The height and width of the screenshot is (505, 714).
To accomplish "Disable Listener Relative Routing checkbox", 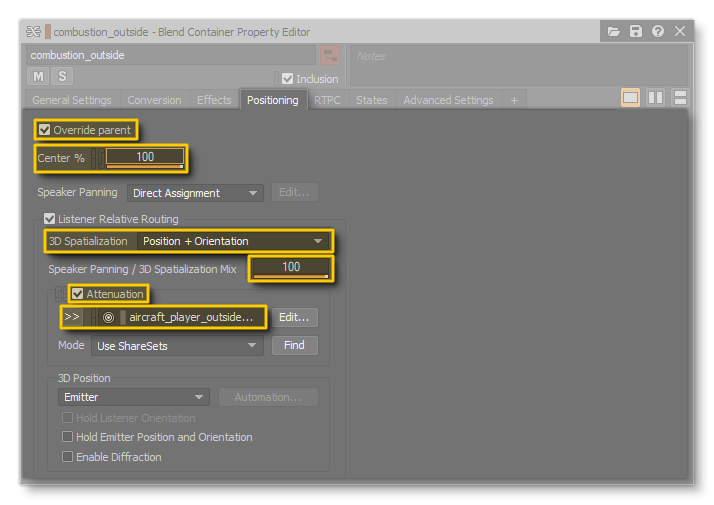I will [50, 219].
